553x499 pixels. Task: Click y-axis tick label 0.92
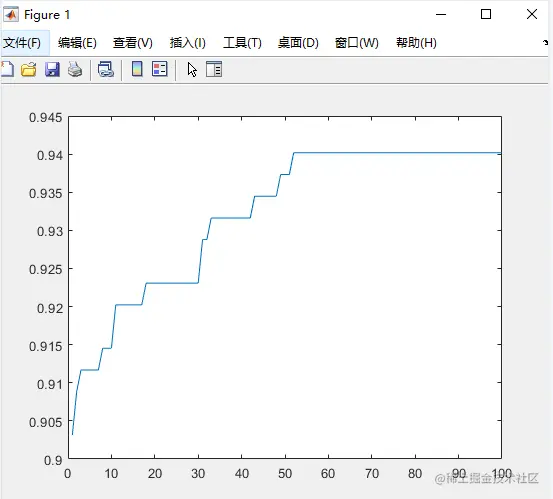tap(50, 308)
